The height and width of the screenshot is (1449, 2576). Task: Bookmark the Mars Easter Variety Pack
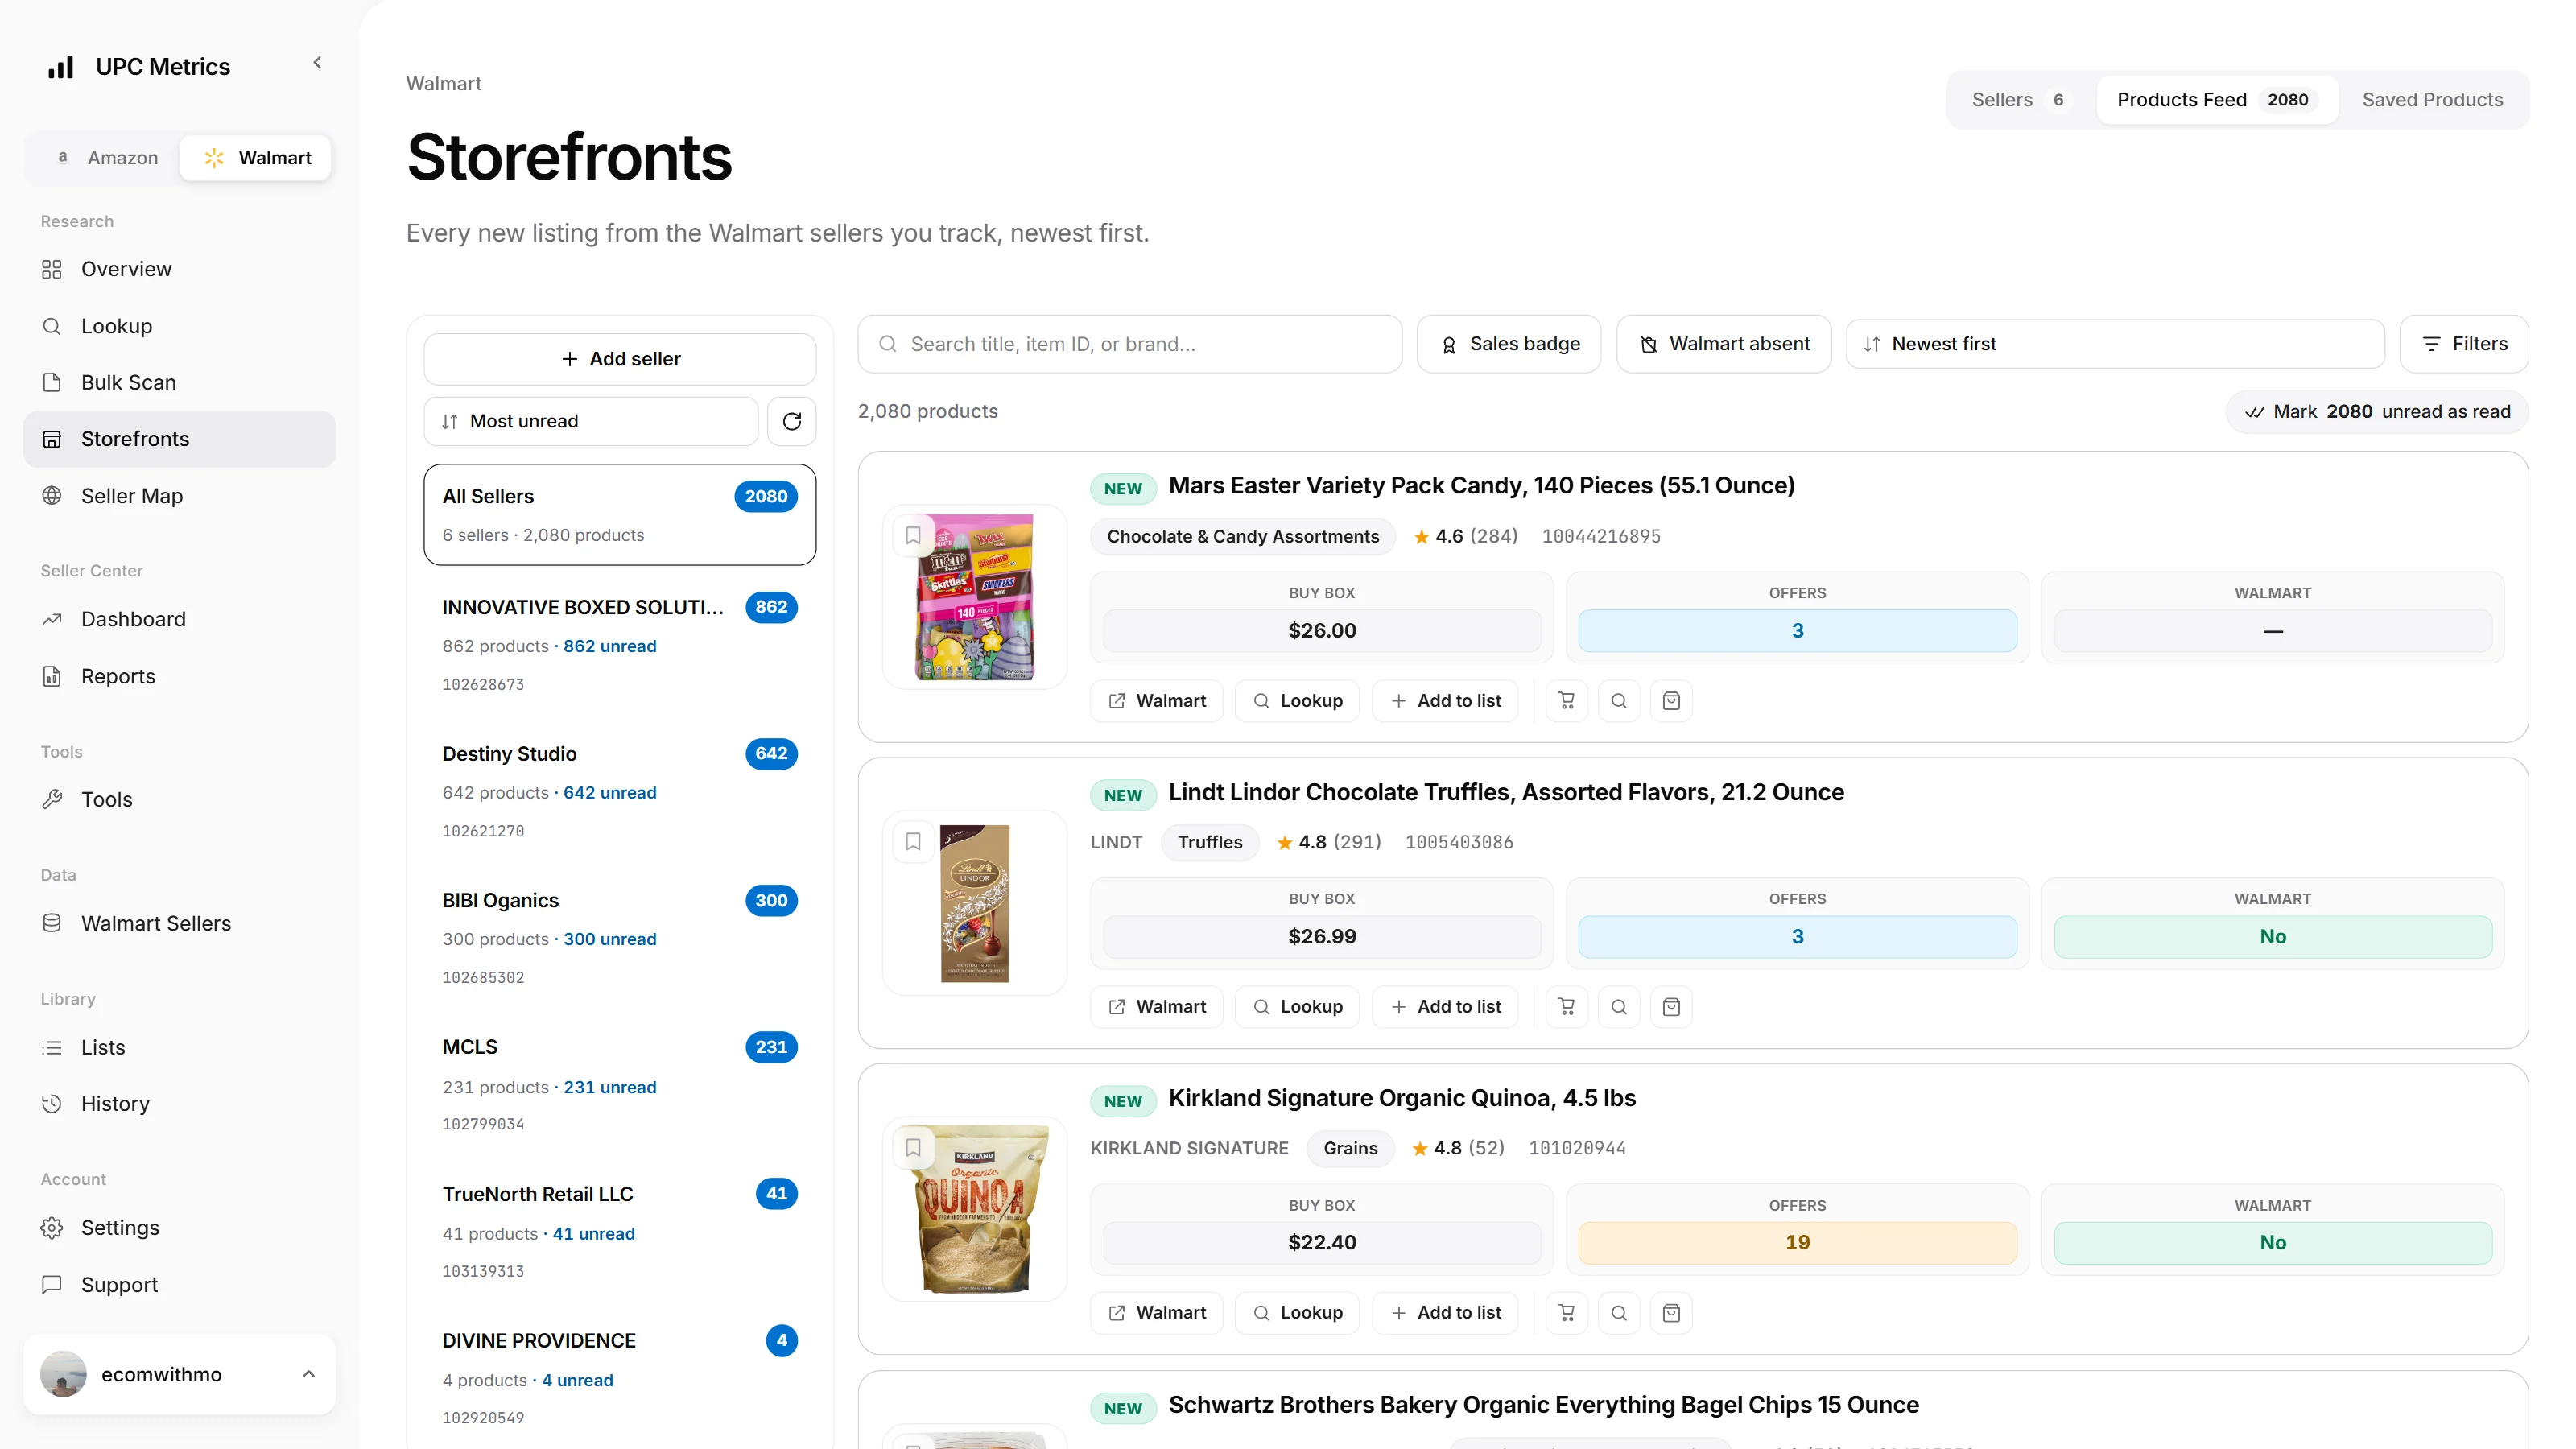pyautogui.click(x=913, y=535)
